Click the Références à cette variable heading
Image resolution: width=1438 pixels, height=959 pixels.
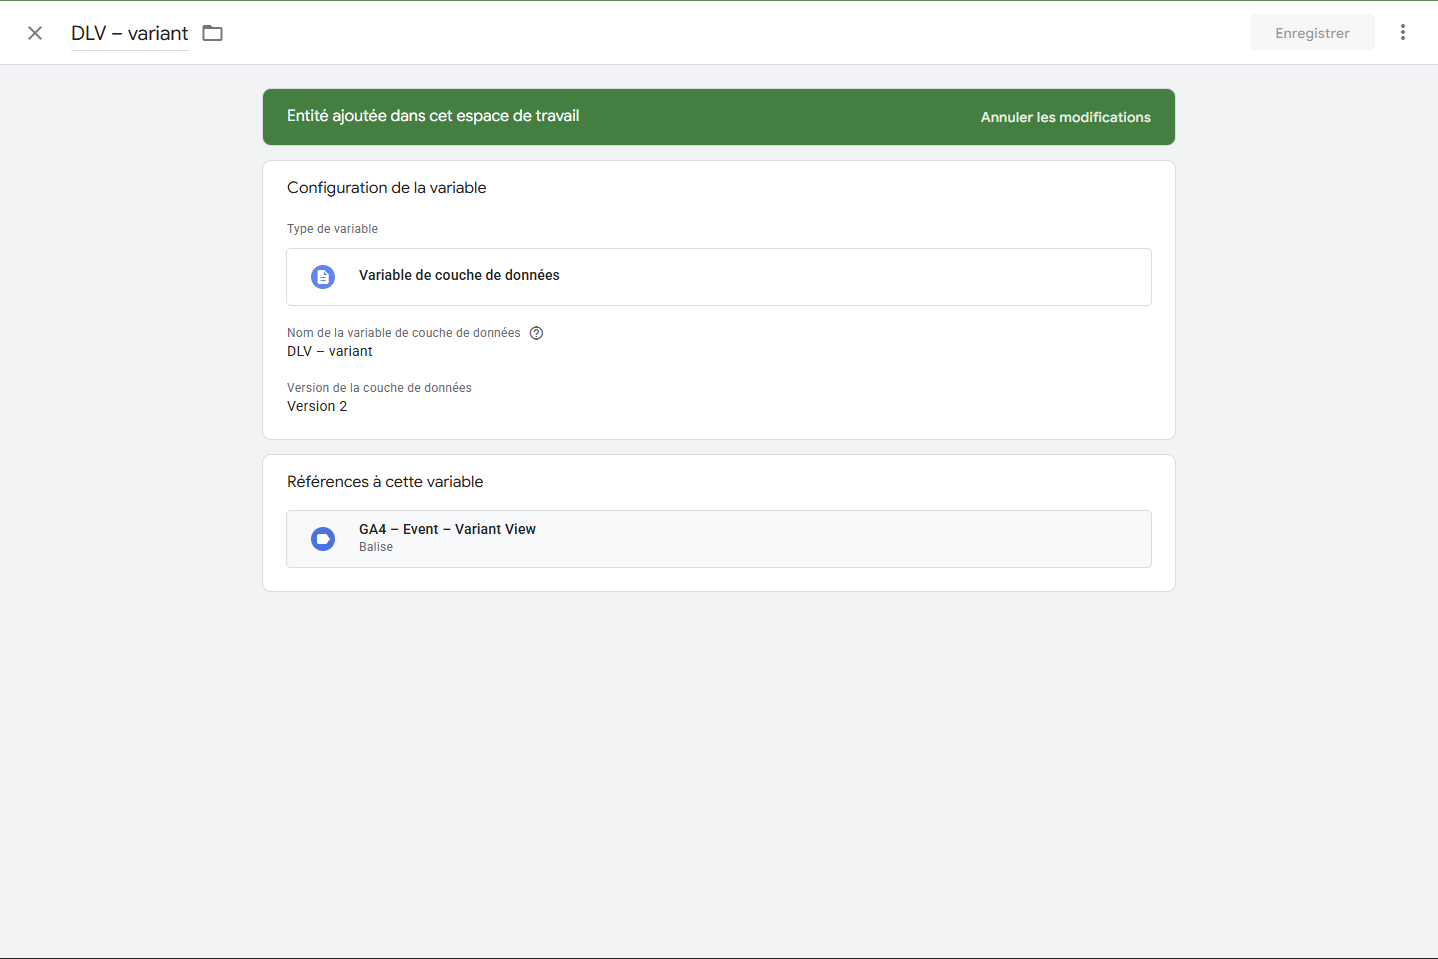pos(385,482)
